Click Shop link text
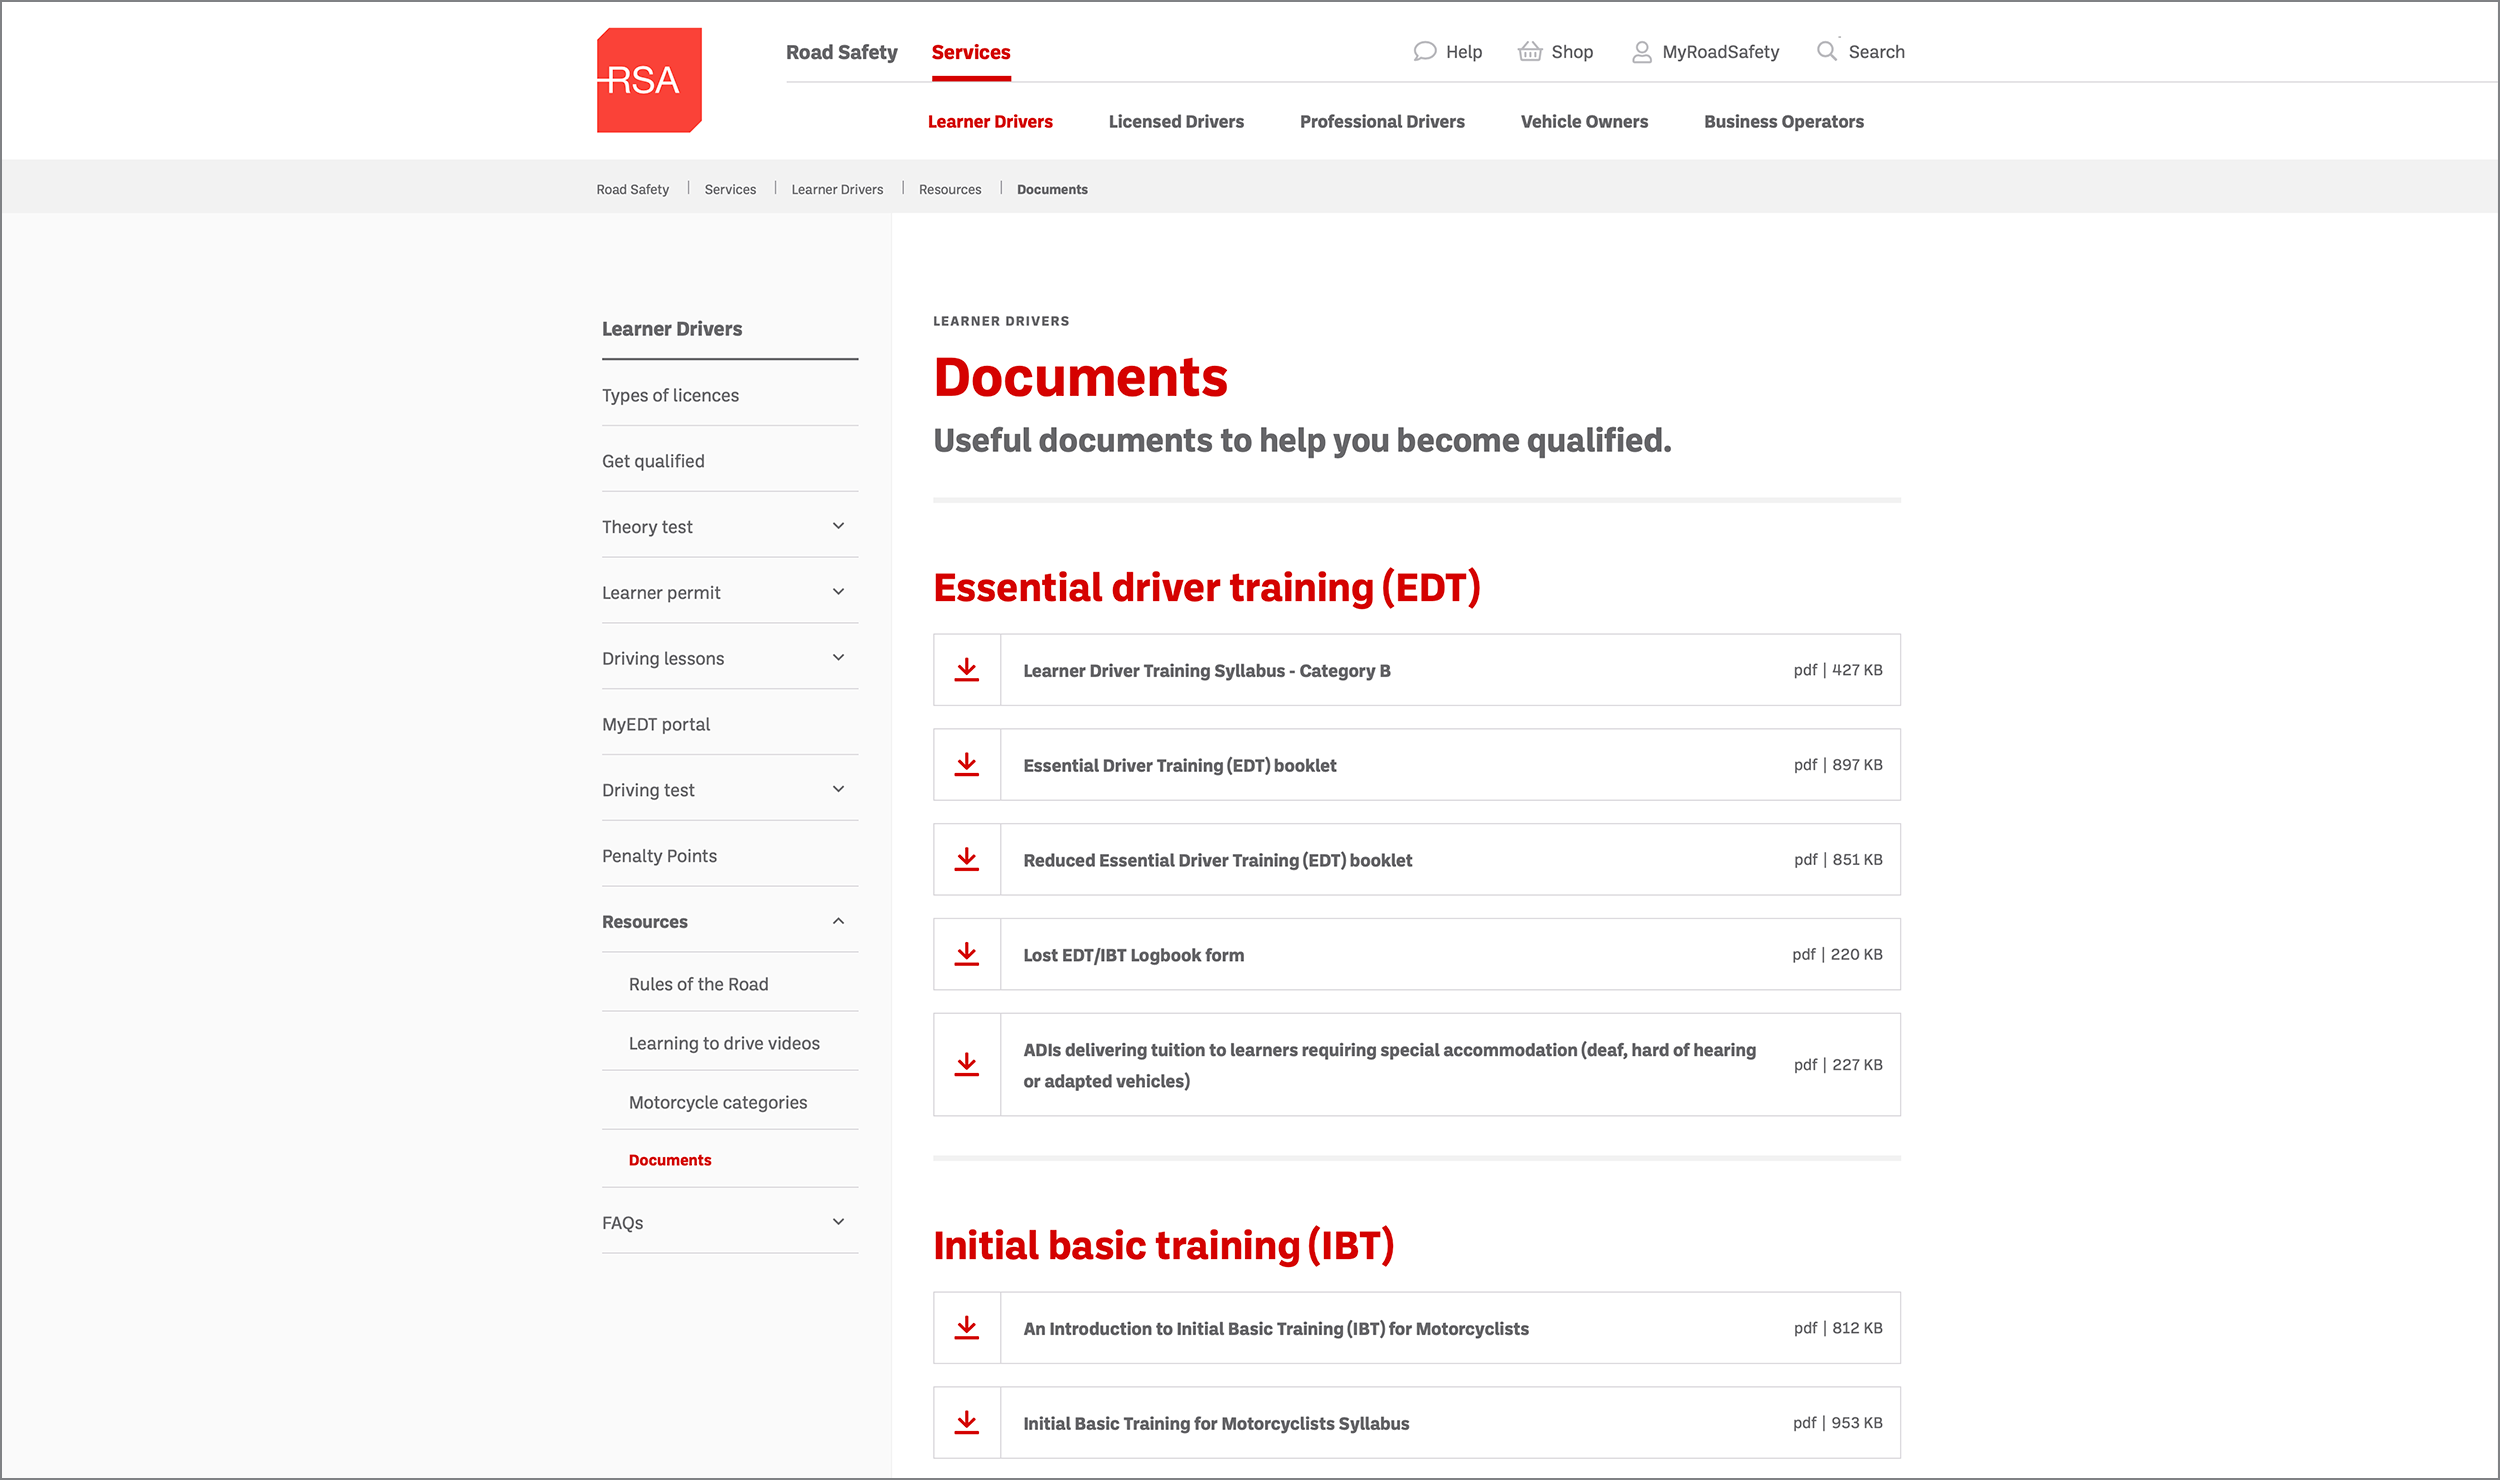Image resolution: width=2500 pixels, height=1480 pixels. (x=1572, y=52)
